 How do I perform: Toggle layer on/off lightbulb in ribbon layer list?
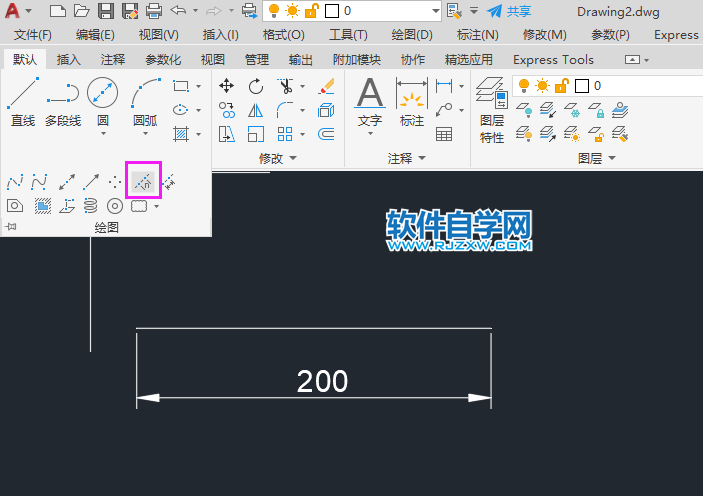524,85
